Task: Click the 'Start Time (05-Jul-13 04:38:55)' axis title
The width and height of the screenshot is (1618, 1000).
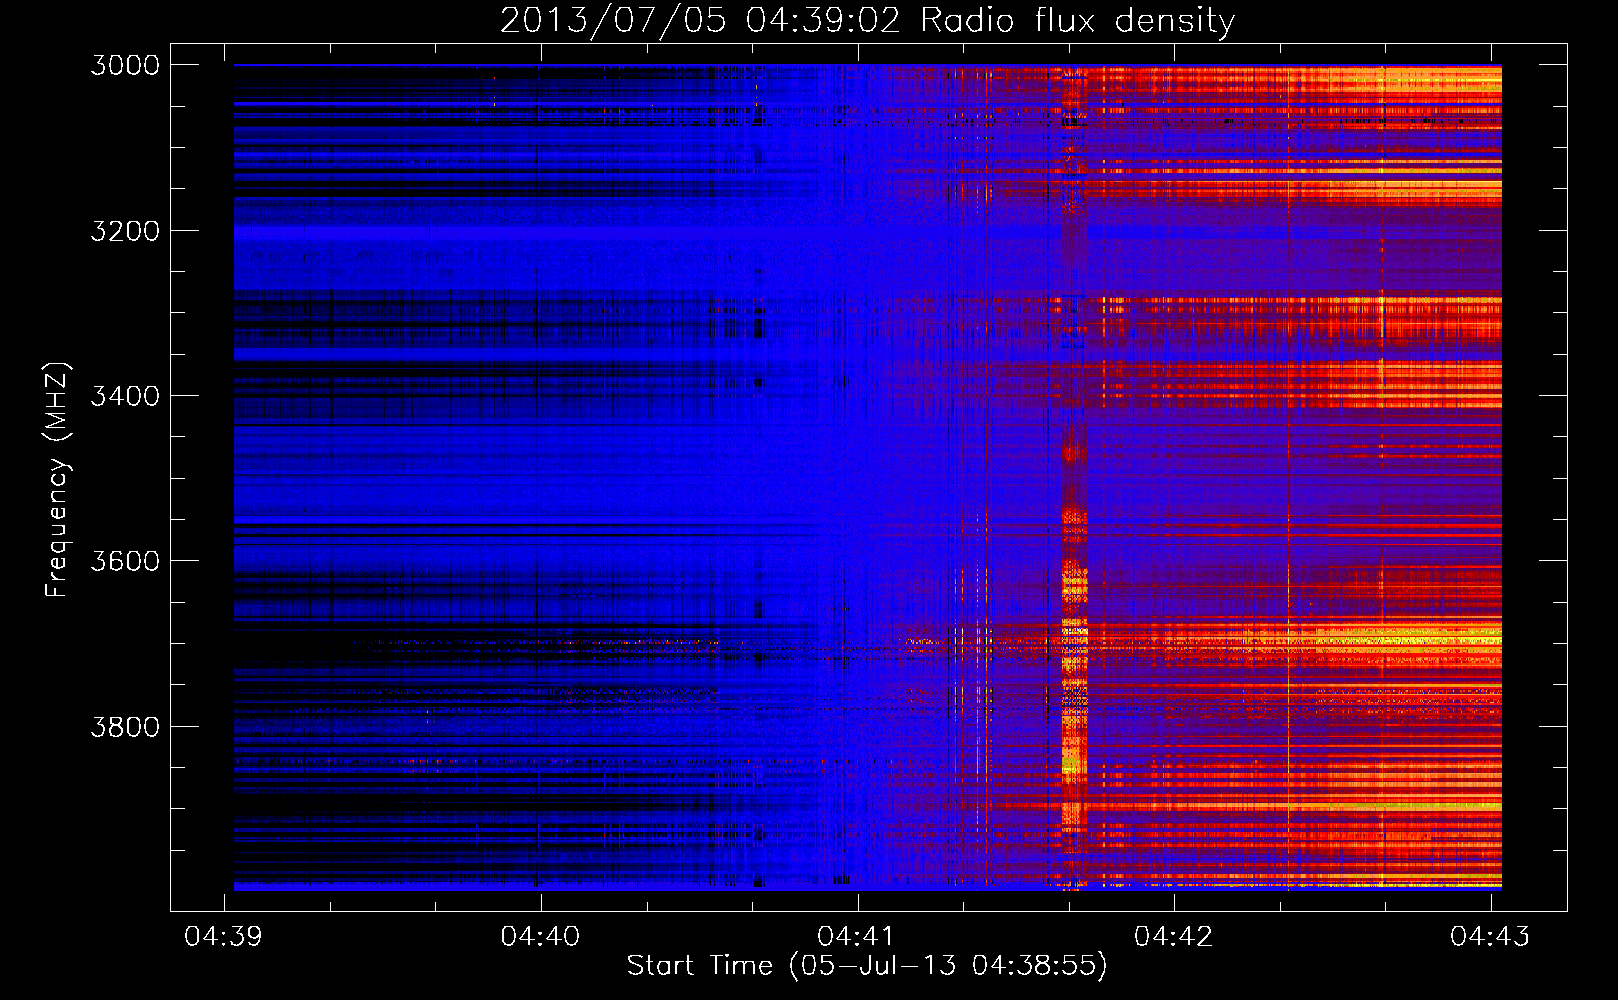Action: [x=867, y=966]
